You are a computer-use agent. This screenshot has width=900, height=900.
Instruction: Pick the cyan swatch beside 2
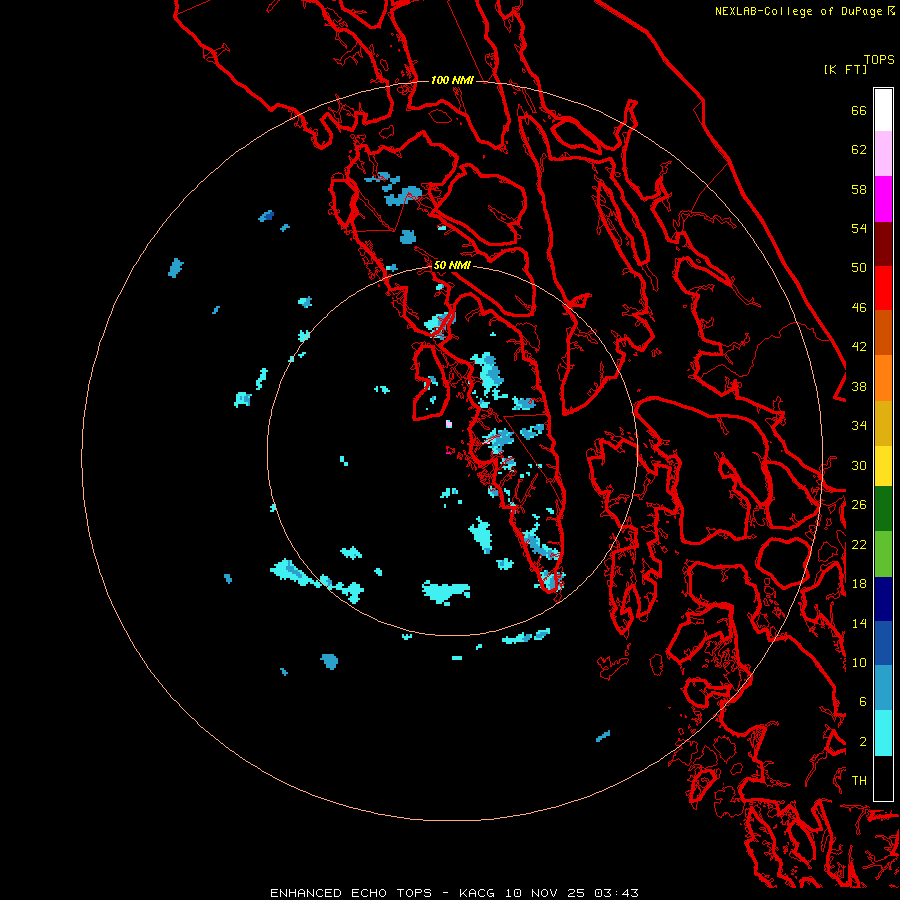[x=883, y=733]
